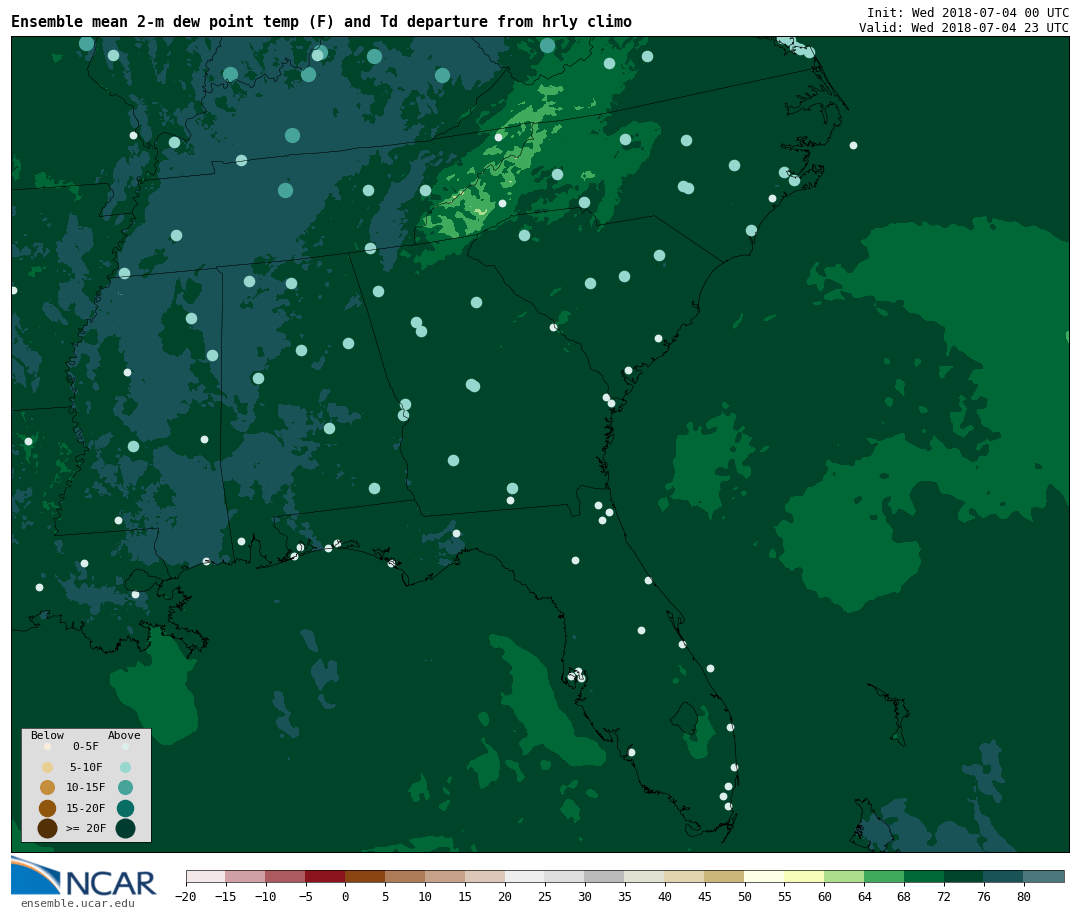Pick the colorbar swatch between -20 and -15
This screenshot has height=915, width=1080.
(x=206, y=876)
